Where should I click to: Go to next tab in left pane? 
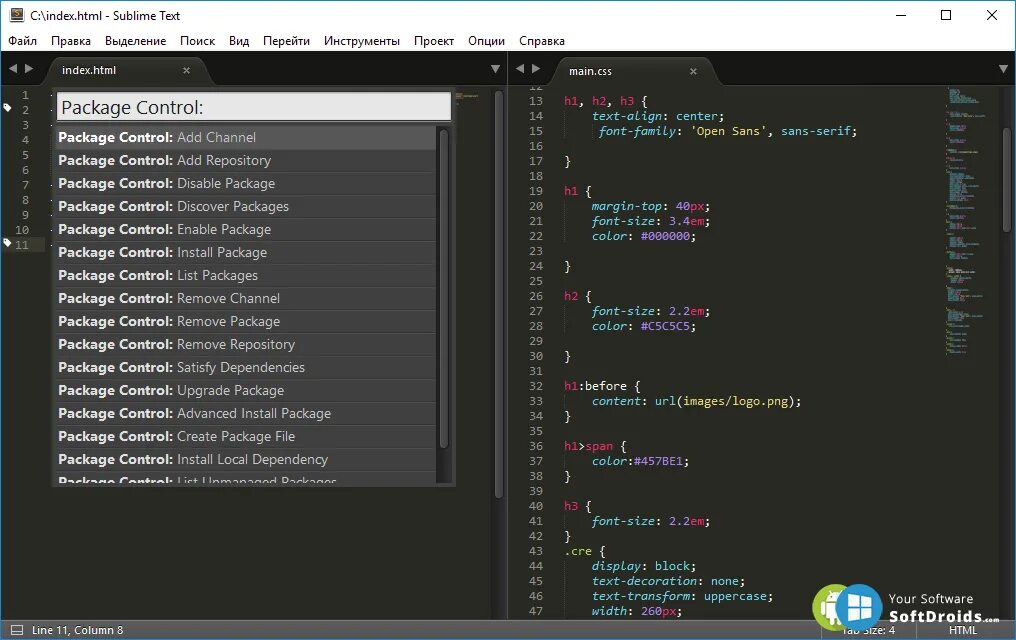click(x=29, y=68)
